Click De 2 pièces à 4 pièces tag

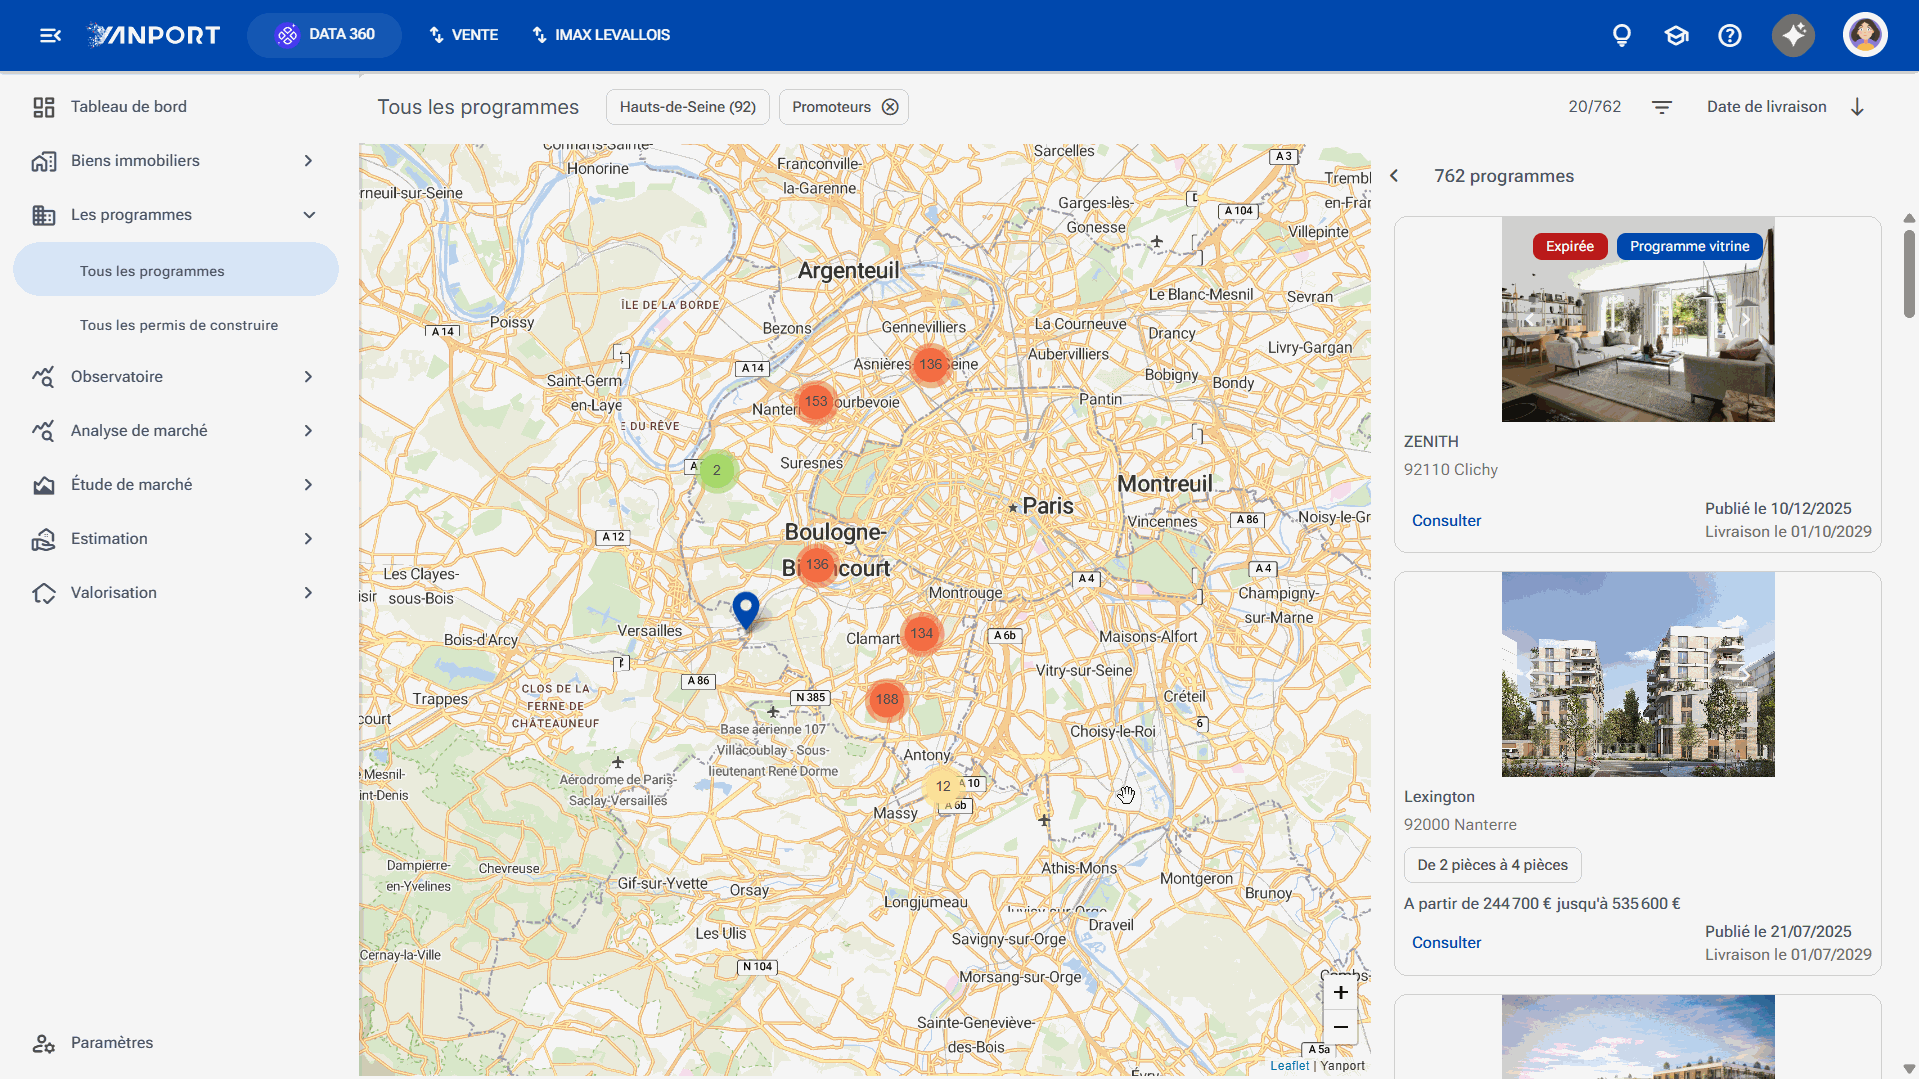(x=1492, y=865)
